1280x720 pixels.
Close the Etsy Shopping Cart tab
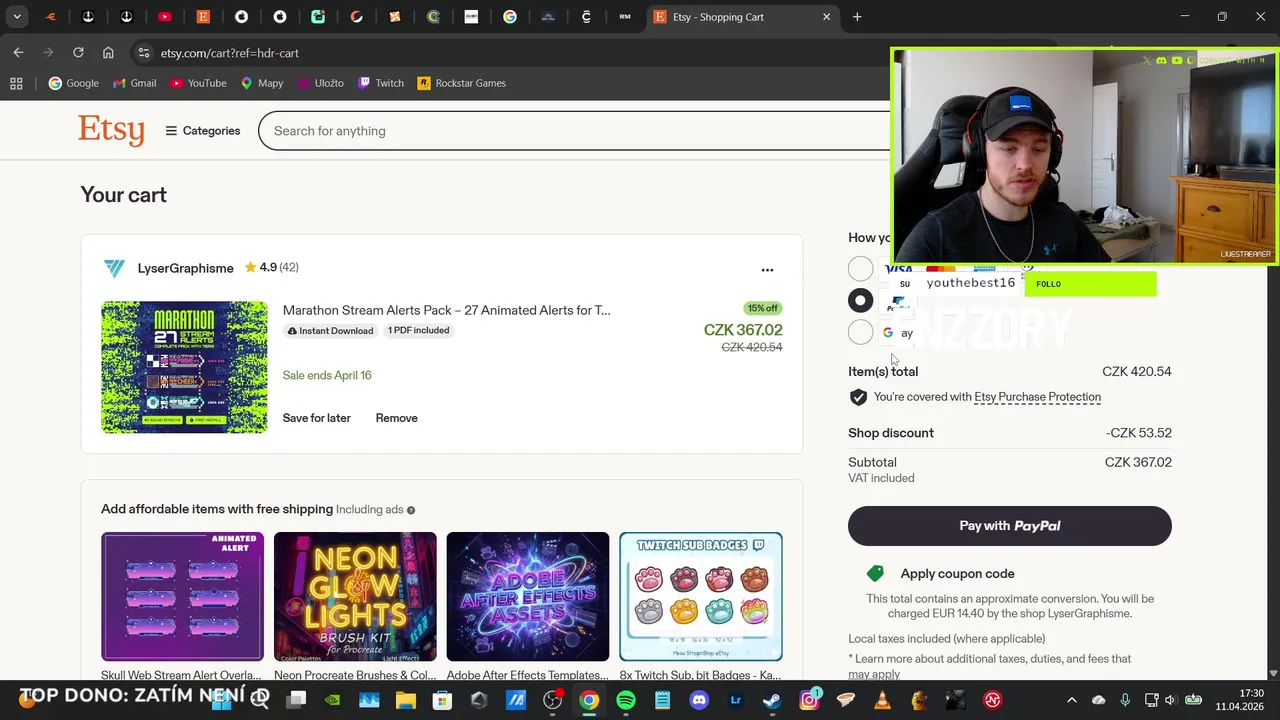(x=826, y=17)
